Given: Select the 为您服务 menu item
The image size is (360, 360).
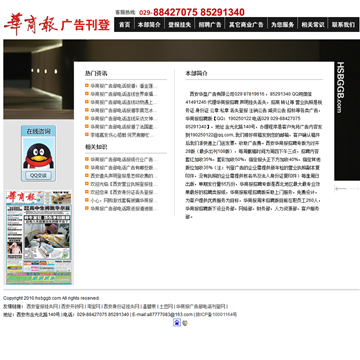Looking at the screenshot, I should [282, 25].
